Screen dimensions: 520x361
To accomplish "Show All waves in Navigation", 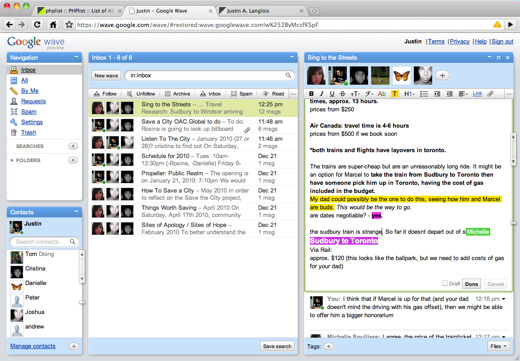I will pyautogui.click(x=24, y=80).
